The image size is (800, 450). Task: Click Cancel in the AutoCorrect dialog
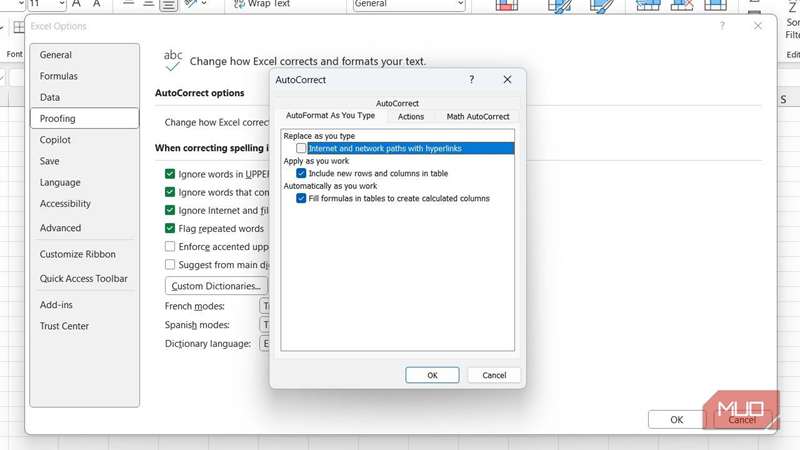pyautogui.click(x=494, y=375)
